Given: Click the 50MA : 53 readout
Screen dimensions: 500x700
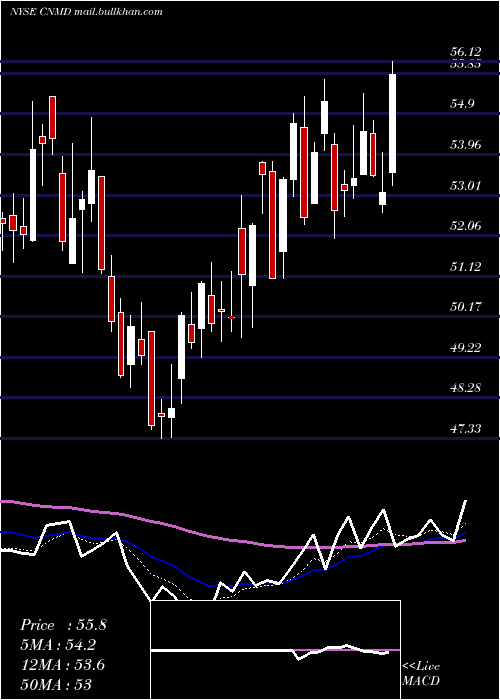Looking at the screenshot, I should pos(56,685).
